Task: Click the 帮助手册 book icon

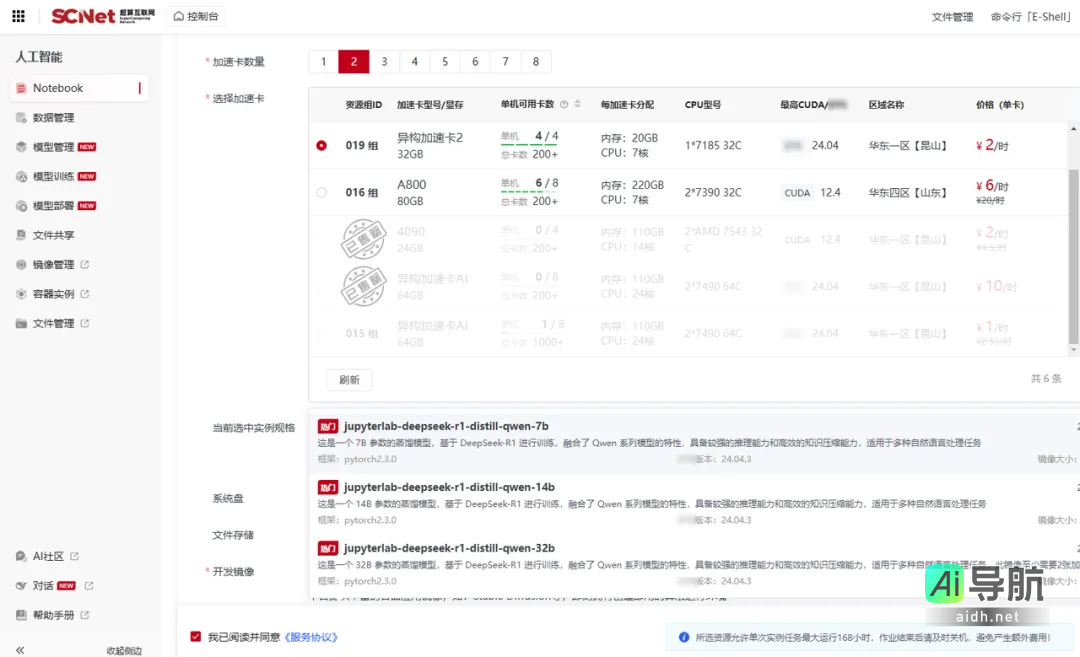Action: [x=21, y=615]
